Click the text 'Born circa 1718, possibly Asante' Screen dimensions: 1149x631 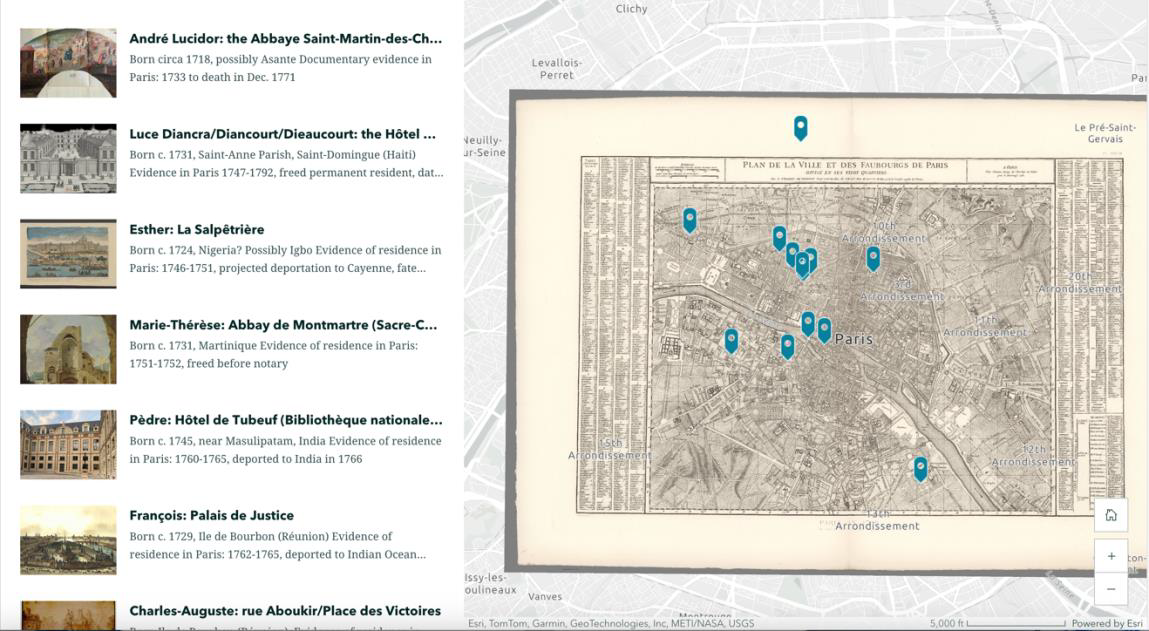click(x=213, y=59)
